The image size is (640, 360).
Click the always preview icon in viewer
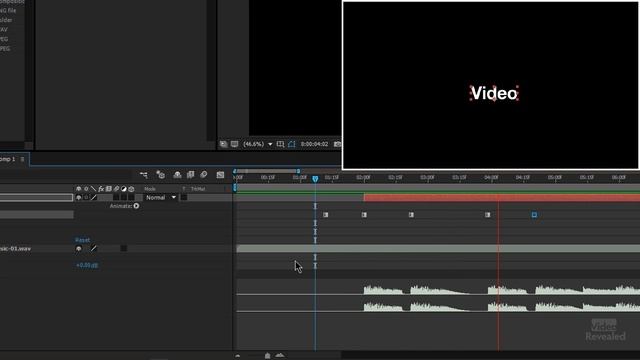point(223,144)
